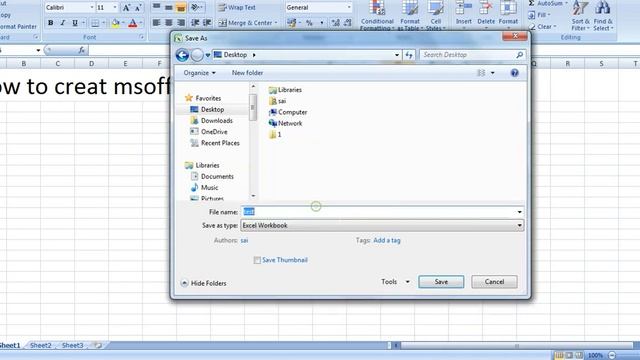Click the Back arrow in Save As dialog
This screenshot has width=640, height=360.
[x=182, y=55]
